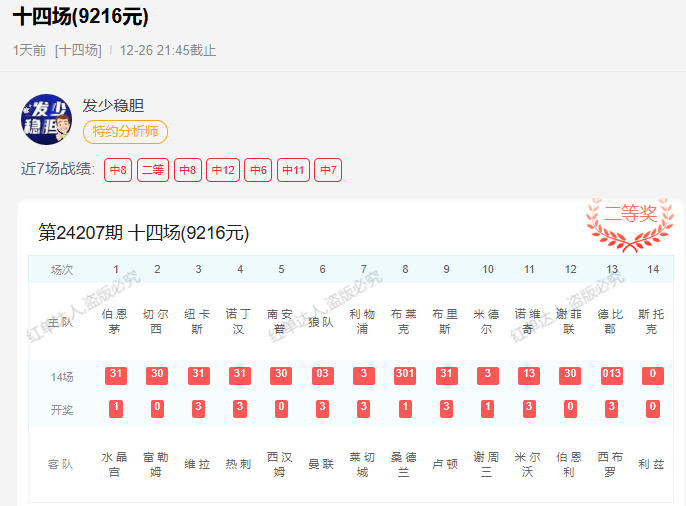The height and width of the screenshot is (506, 686).
Task: Click the 十四场(9216元) page title
Action: pyautogui.click(x=80, y=19)
